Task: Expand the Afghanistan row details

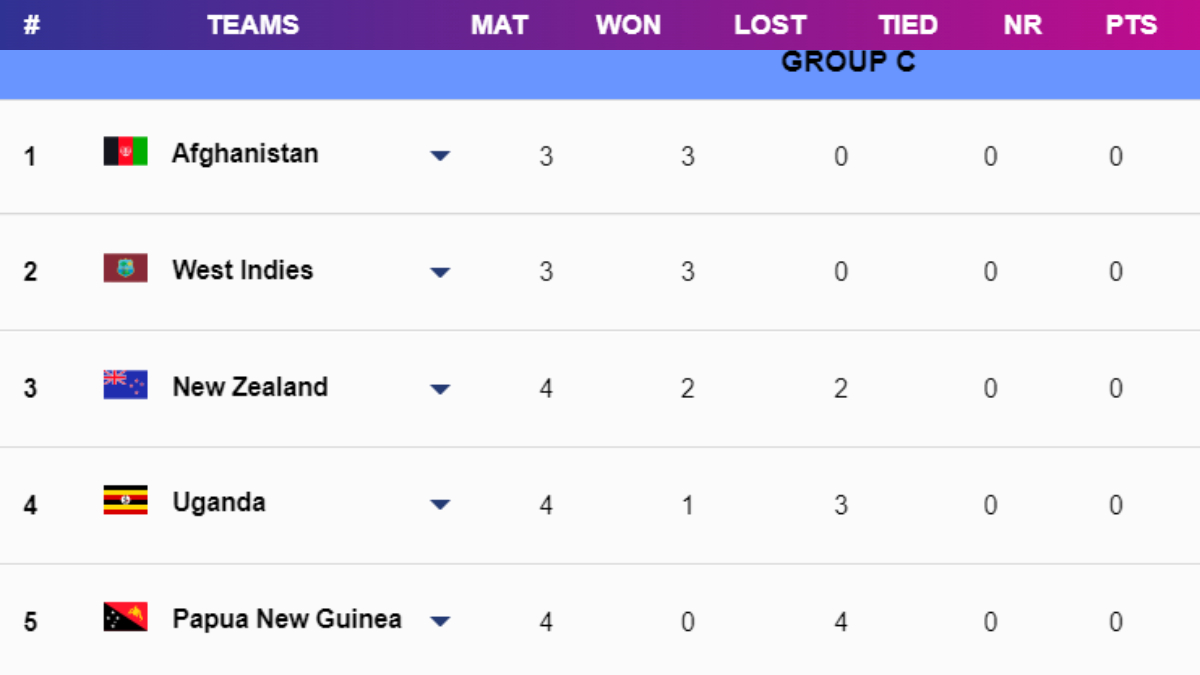Action: pos(440,156)
